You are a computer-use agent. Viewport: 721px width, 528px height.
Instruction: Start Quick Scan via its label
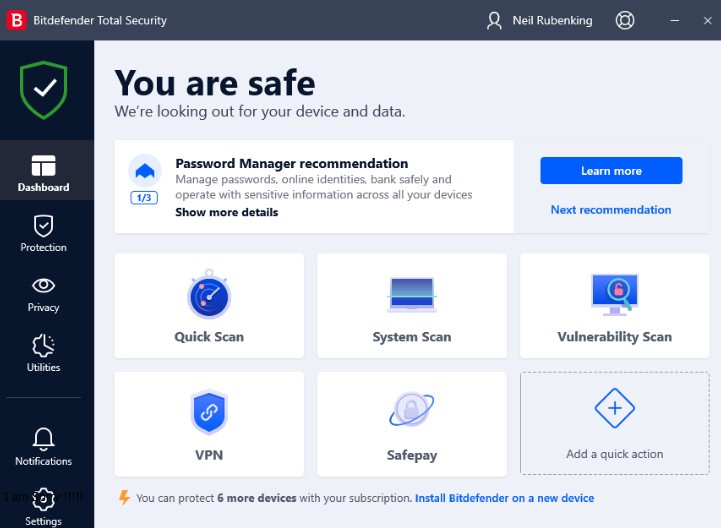pos(209,337)
